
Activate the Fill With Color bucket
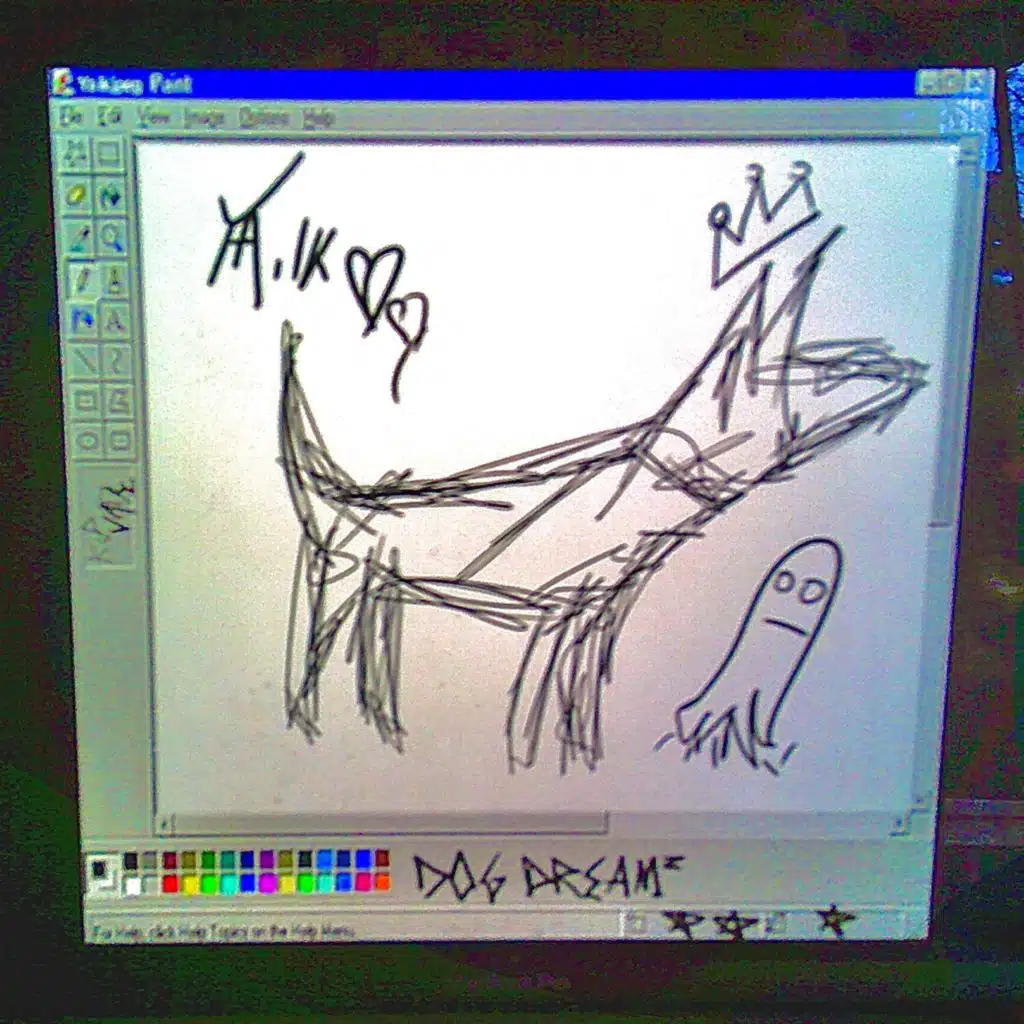click(x=110, y=195)
